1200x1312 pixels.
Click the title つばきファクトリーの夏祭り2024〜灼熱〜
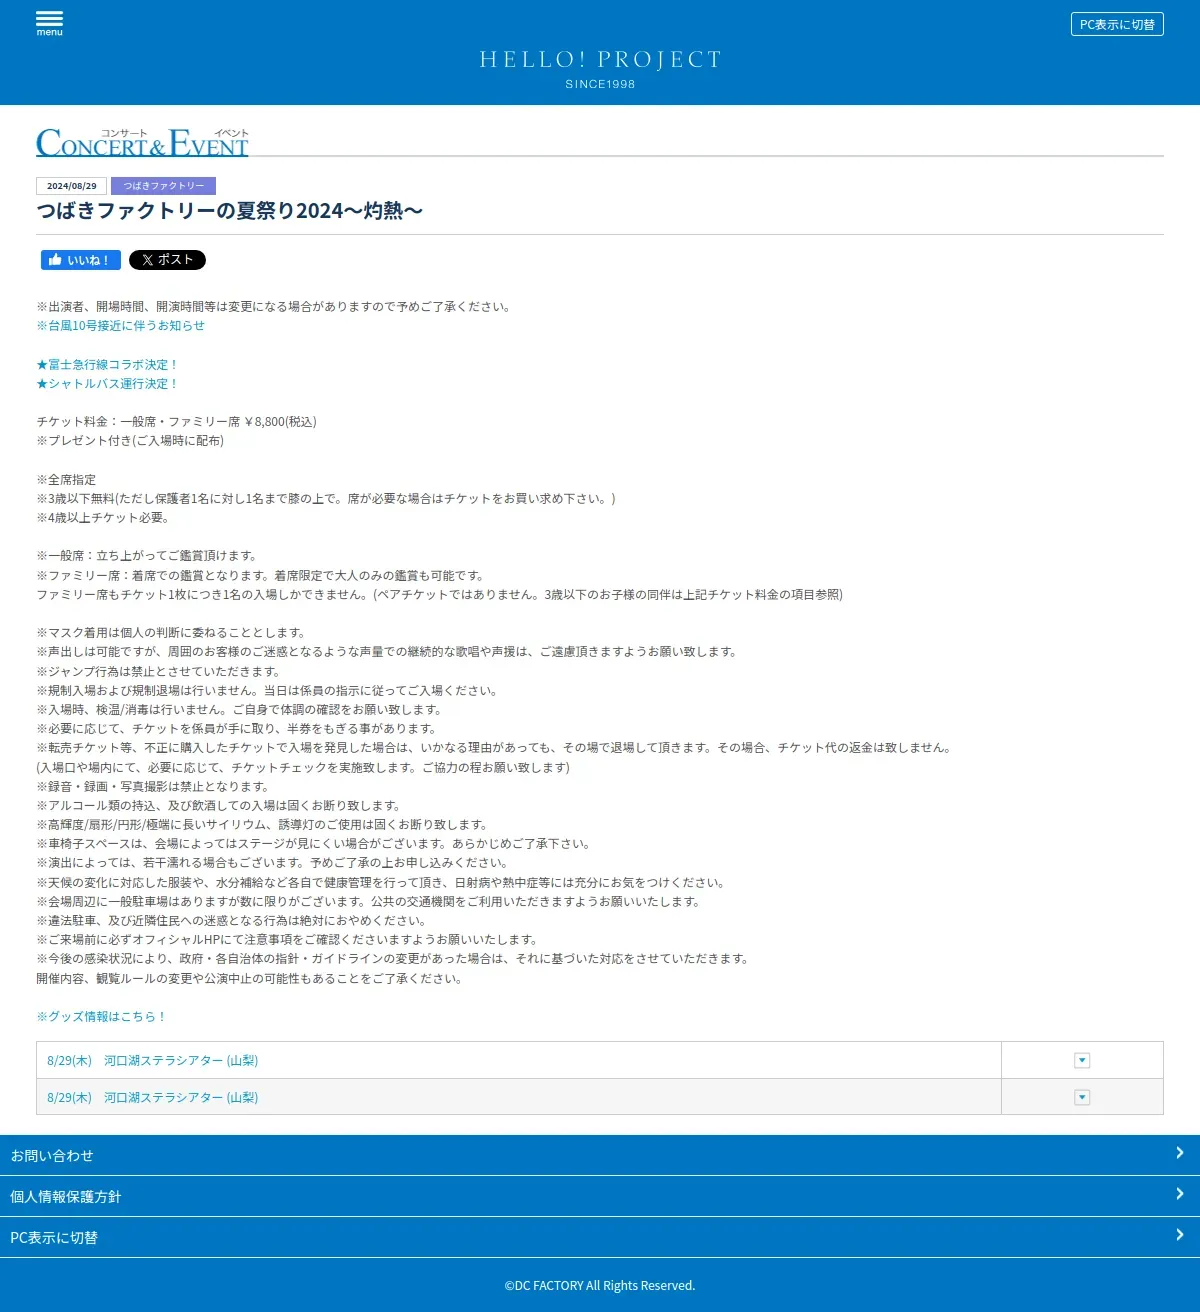click(230, 211)
